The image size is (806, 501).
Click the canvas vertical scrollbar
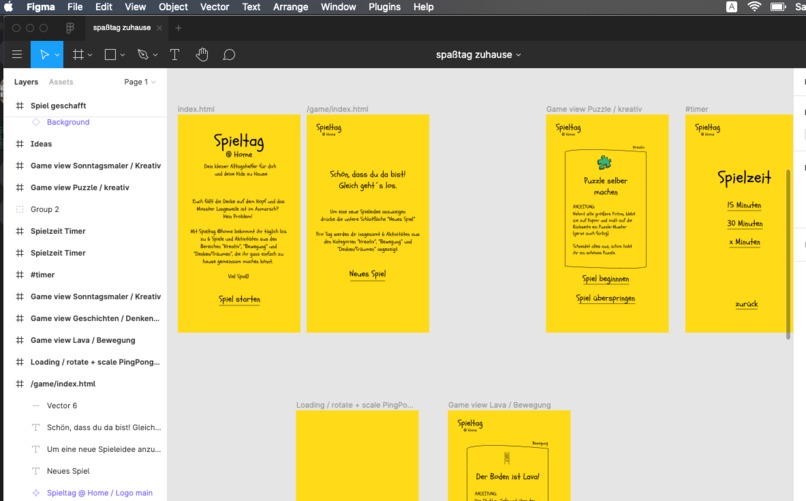coord(788,254)
